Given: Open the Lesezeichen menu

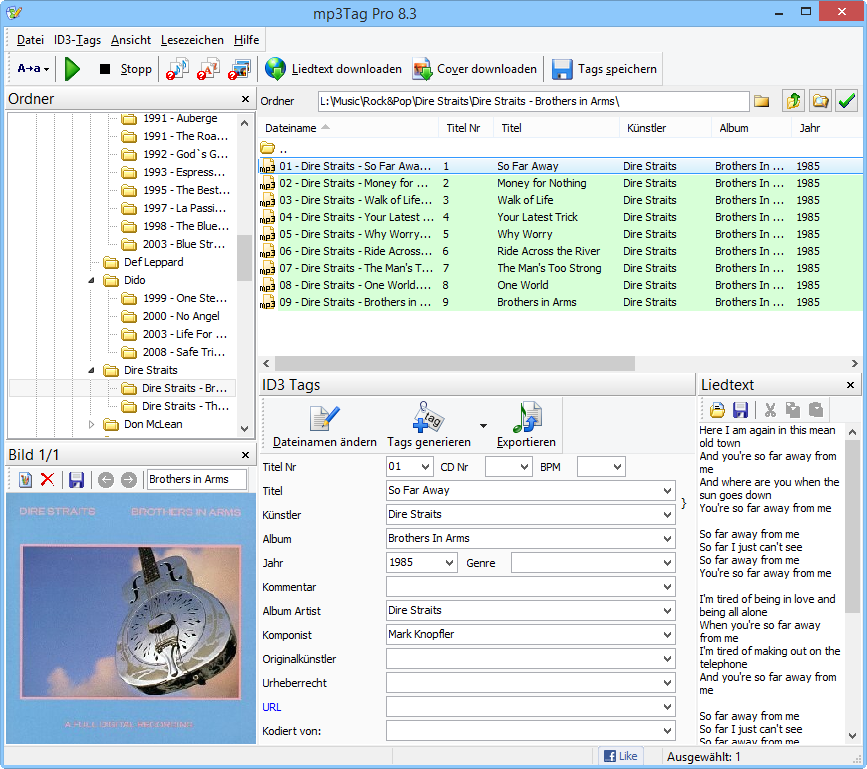Looking at the screenshot, I should click(x=192, y=40).
